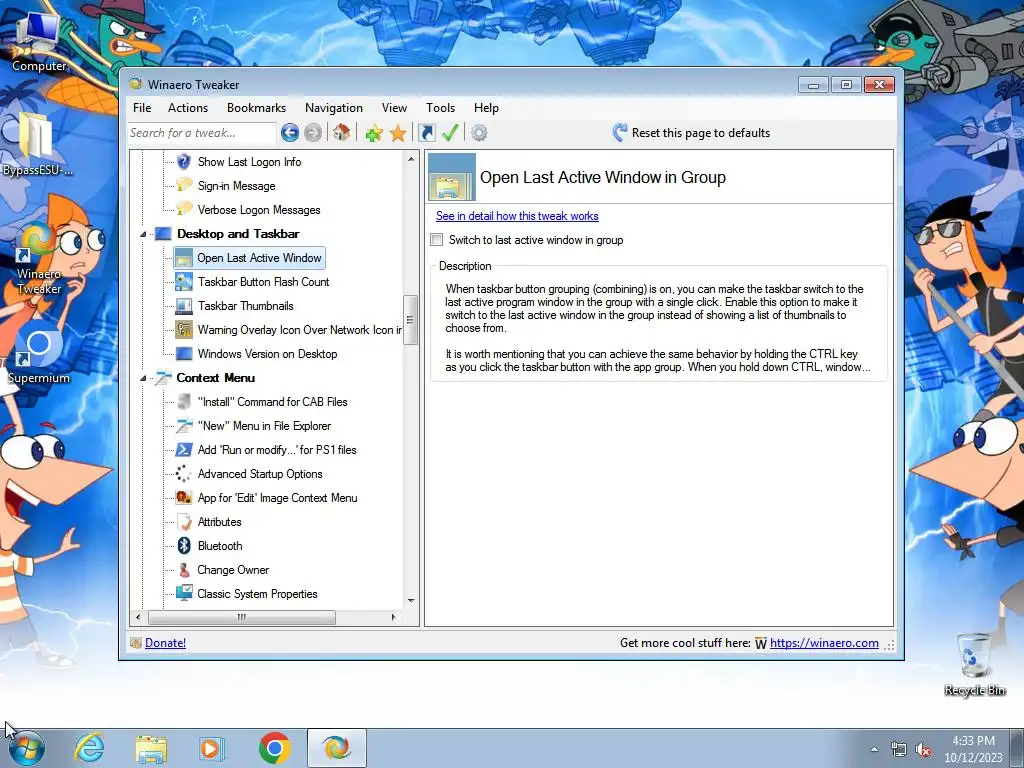This screenshot has height=768, width=1024.
Task: Open the Bookmarks menu
Action: 257,108
